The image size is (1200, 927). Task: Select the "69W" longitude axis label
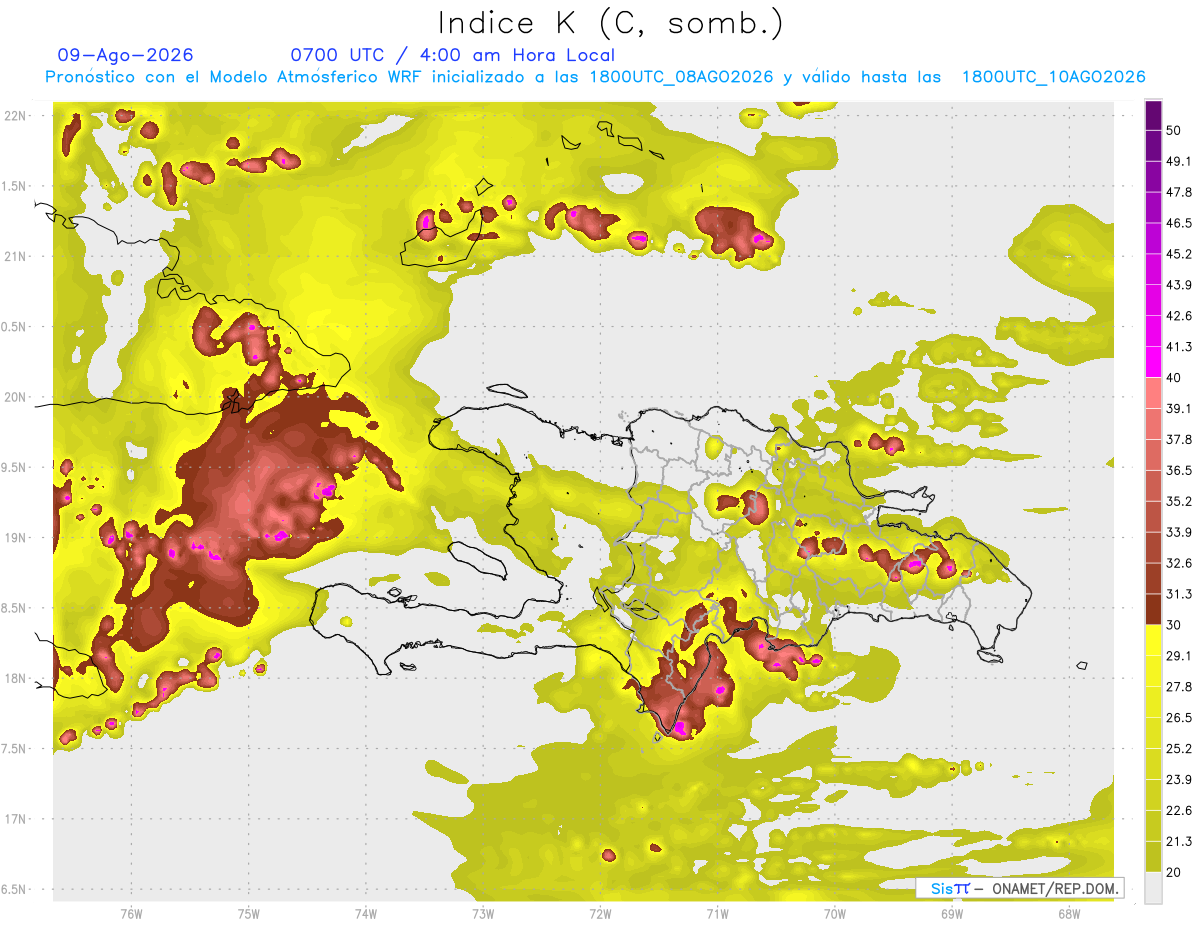[x=951, y=913]
